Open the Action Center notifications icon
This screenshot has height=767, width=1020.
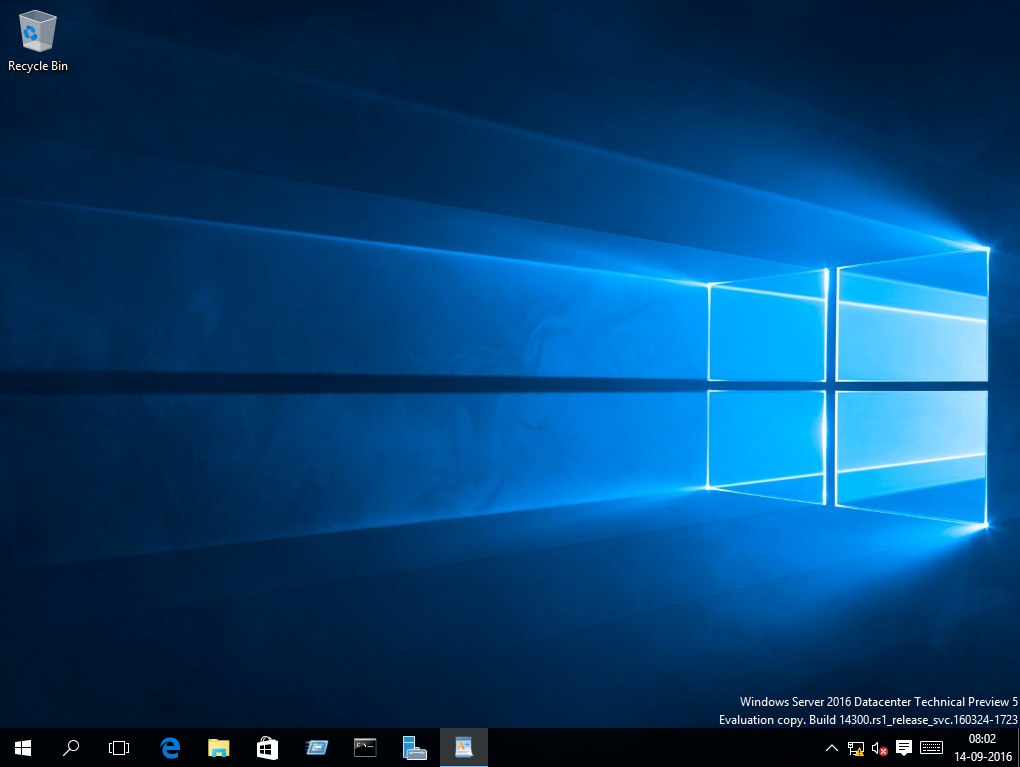coord(904,748)
